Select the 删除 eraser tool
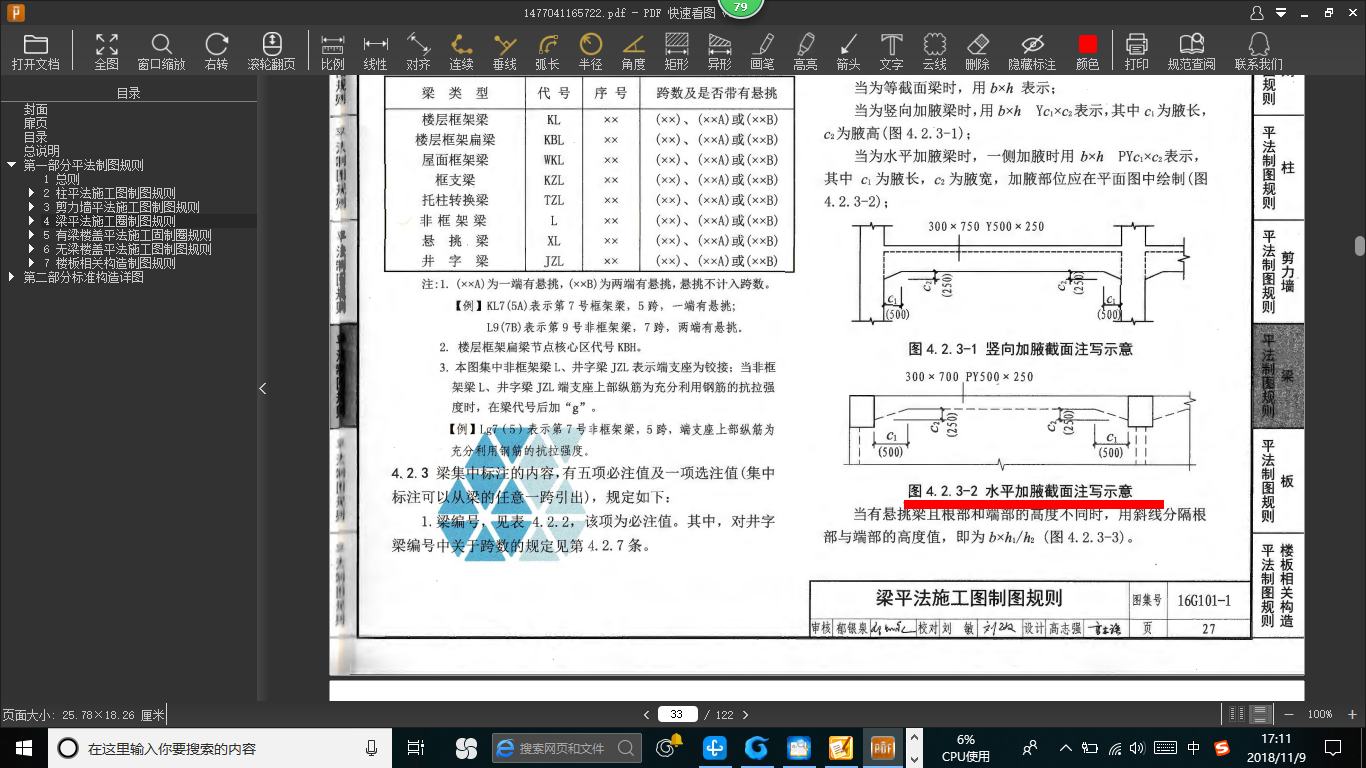The height and width of the screenshot is (768, 1366). (978, 51)
